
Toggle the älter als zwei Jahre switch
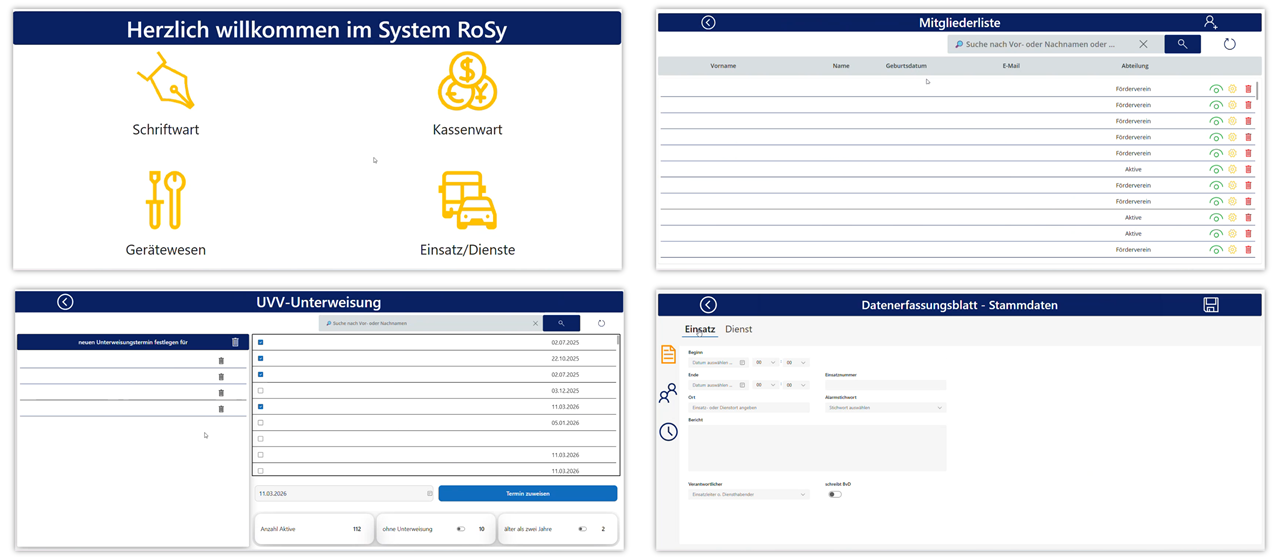582,529
